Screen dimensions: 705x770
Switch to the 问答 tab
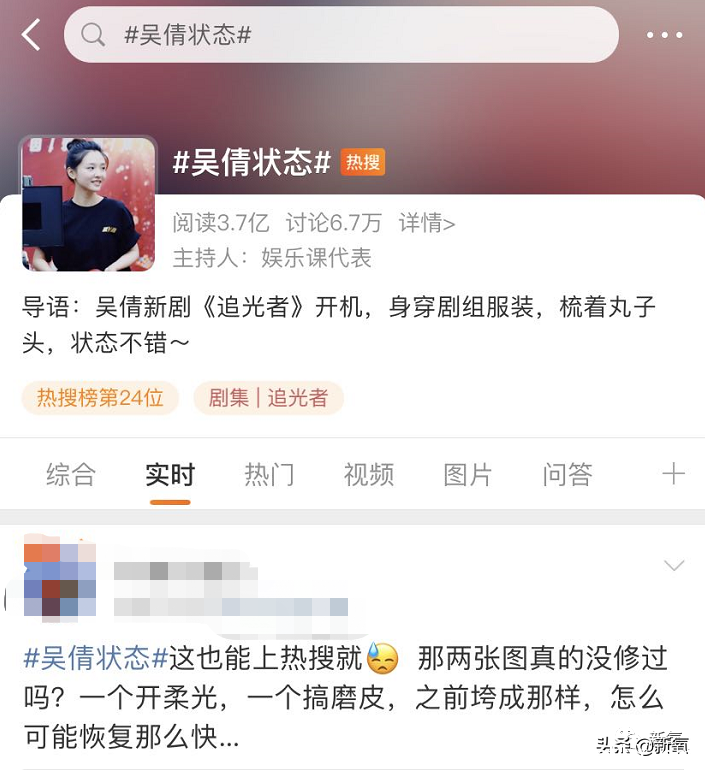point(567,474)
